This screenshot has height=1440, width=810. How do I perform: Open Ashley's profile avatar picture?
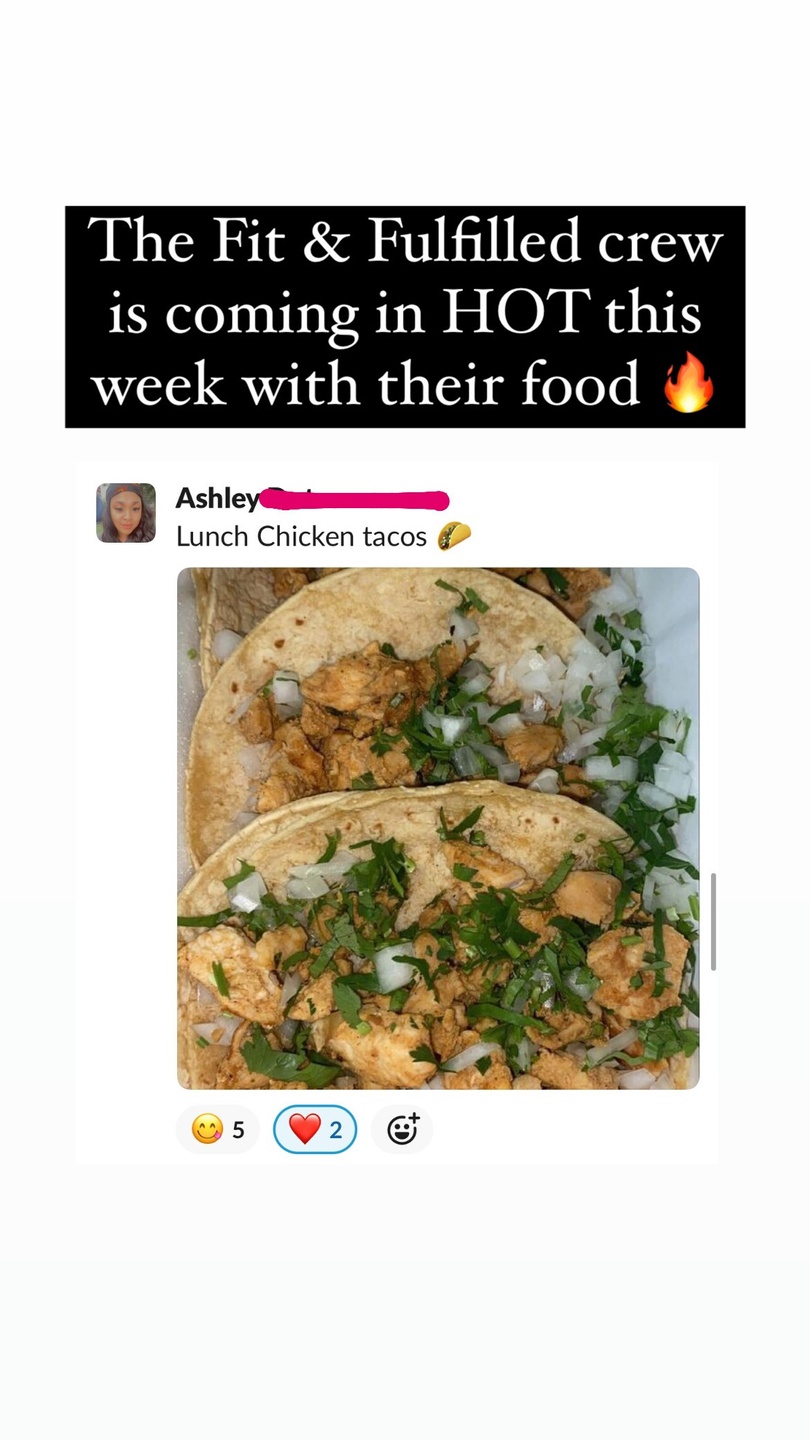(126, 513)
